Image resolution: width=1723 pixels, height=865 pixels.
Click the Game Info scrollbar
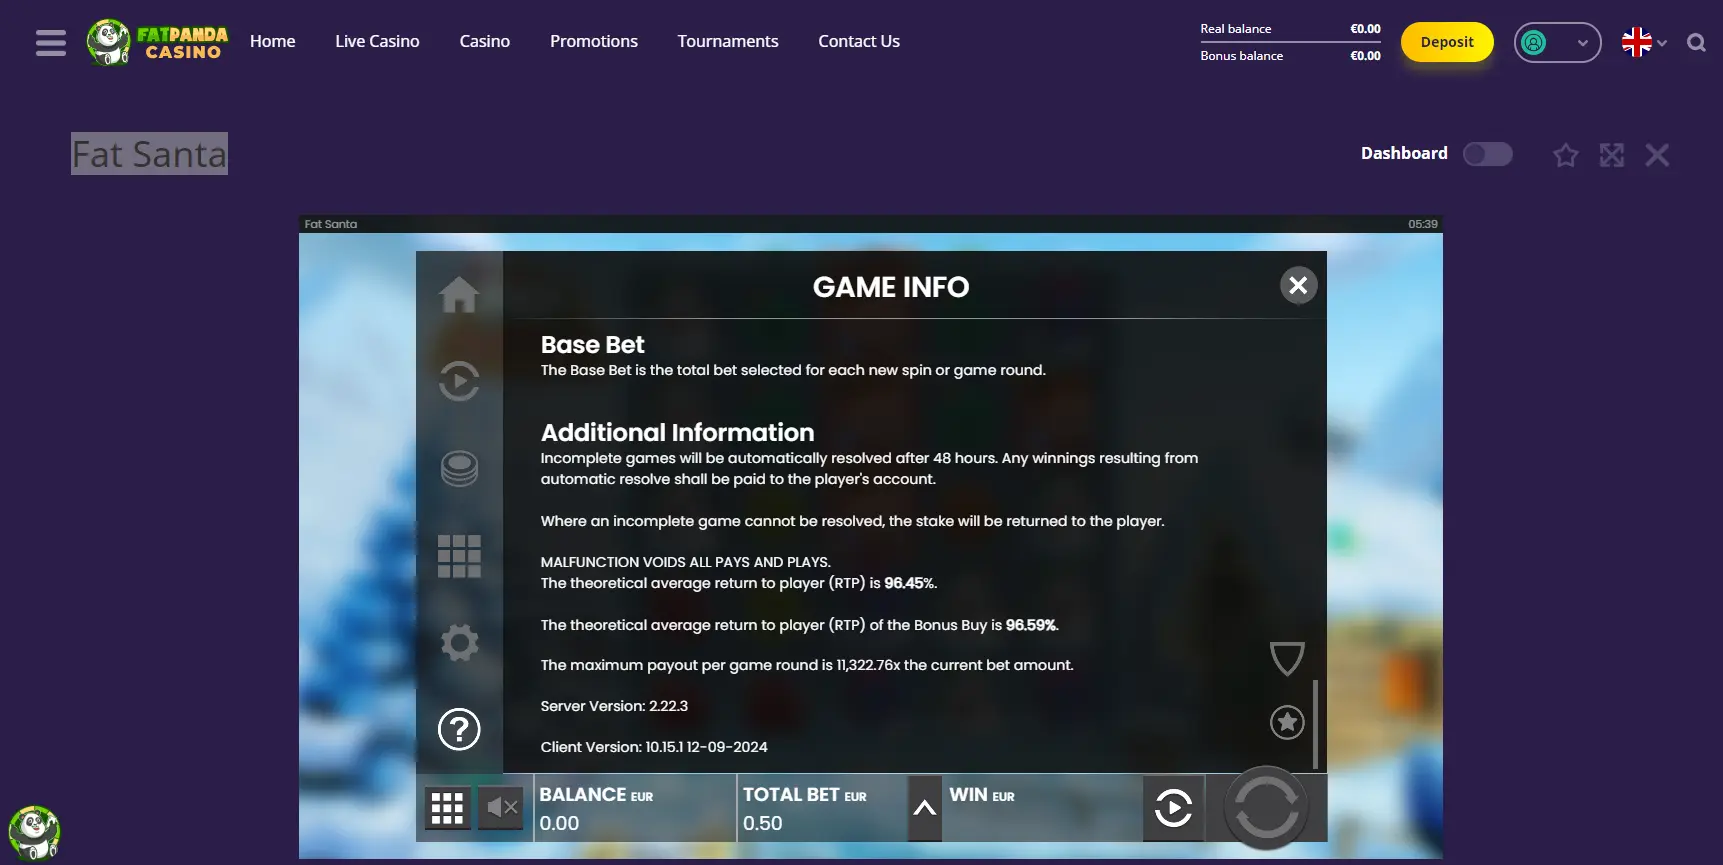[1315, 724]
